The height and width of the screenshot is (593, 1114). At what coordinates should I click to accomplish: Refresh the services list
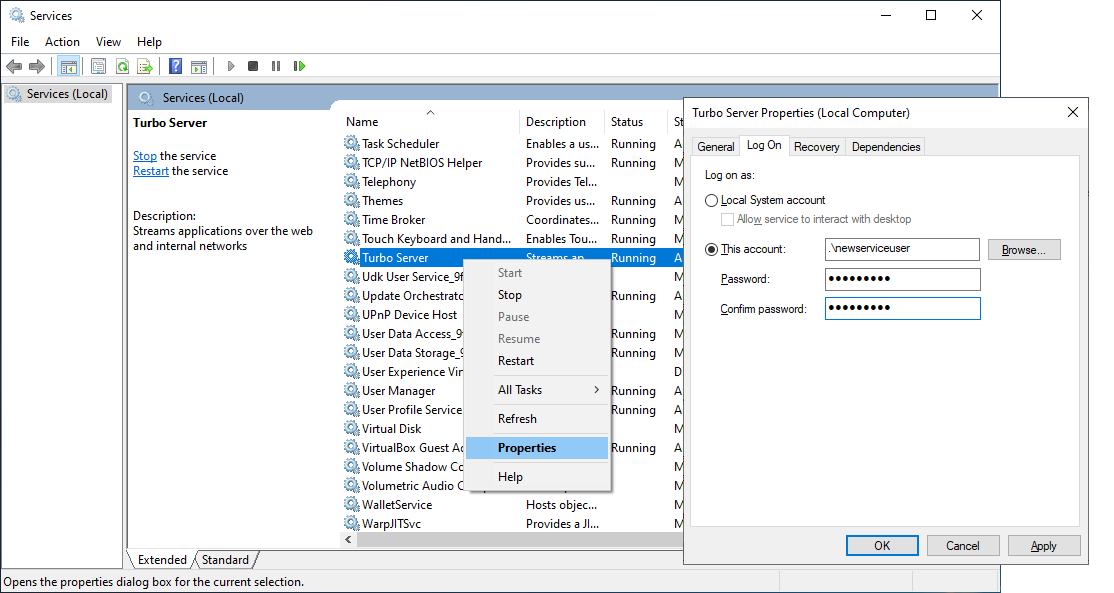(x=122, y=65)
